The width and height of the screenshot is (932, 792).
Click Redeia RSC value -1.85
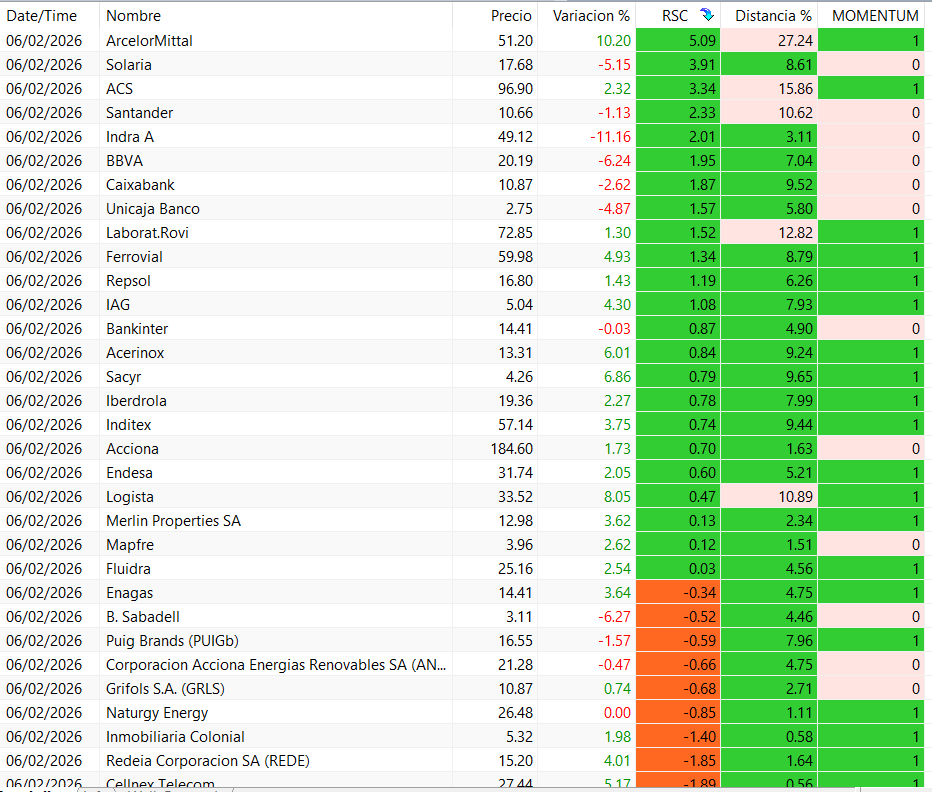tap(699, 760)
